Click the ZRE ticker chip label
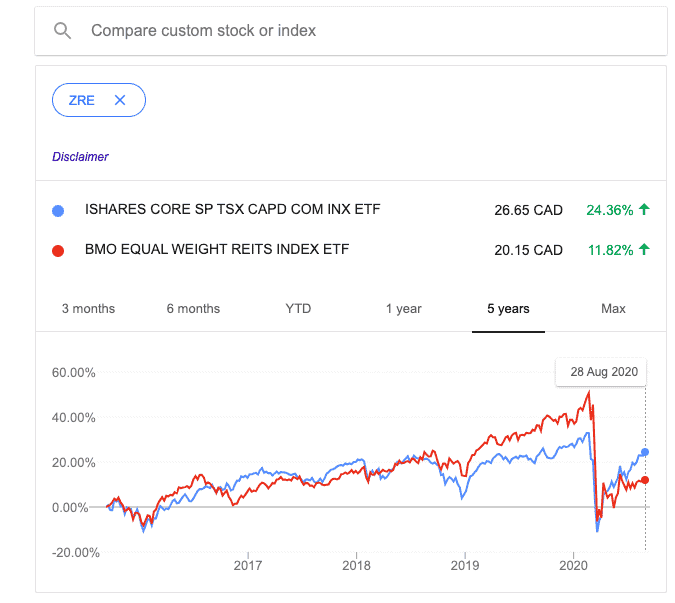The width and height of the screenshot is (675, 603). (81, 100)
